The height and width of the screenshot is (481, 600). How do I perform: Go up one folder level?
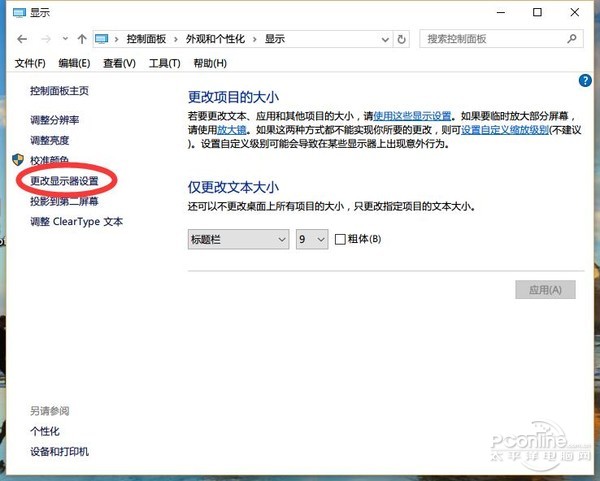[x=82, y=39]
